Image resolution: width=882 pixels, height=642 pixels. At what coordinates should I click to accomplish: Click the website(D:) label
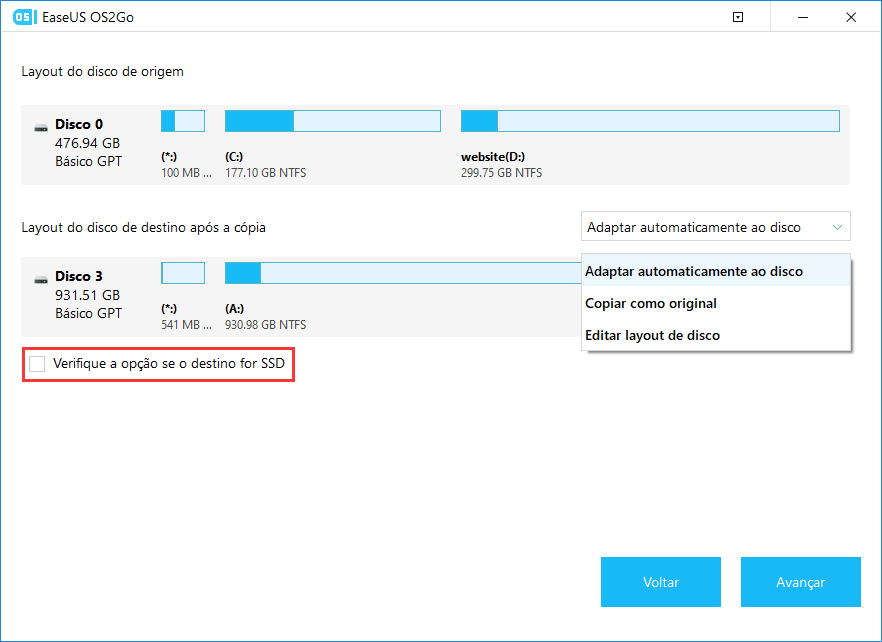[493, 157]
